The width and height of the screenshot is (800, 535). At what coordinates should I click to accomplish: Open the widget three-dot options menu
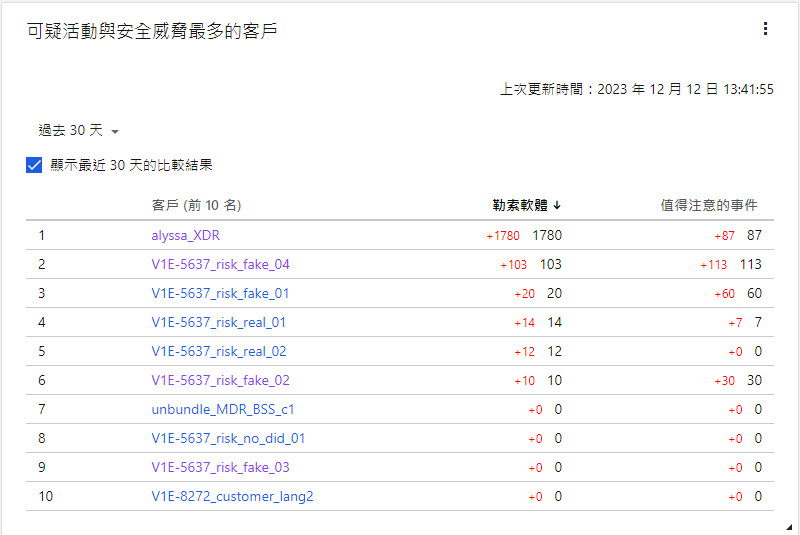(x=765, y=29)
